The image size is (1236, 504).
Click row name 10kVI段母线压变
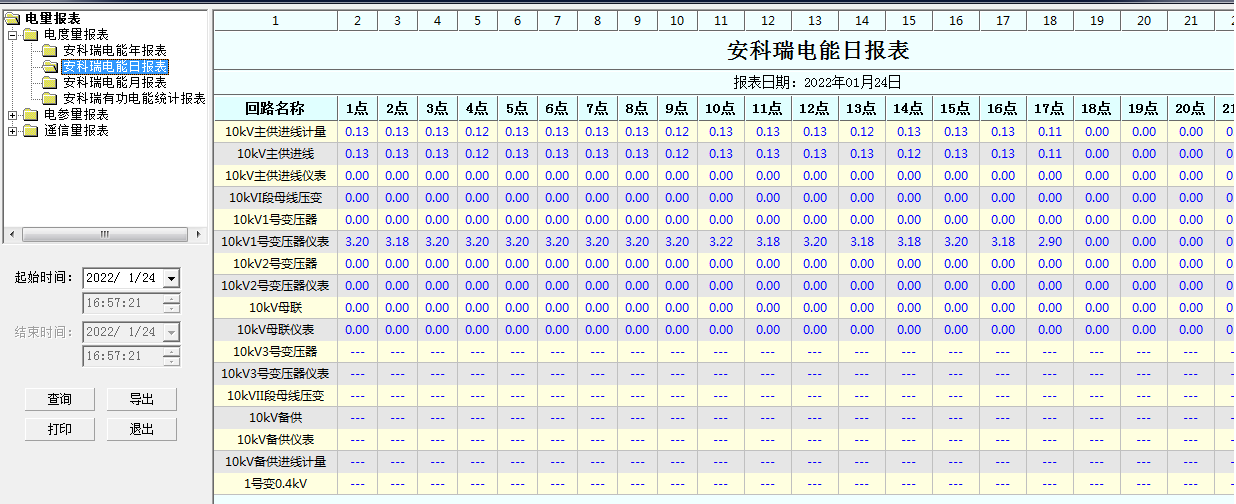pos(276,197)
